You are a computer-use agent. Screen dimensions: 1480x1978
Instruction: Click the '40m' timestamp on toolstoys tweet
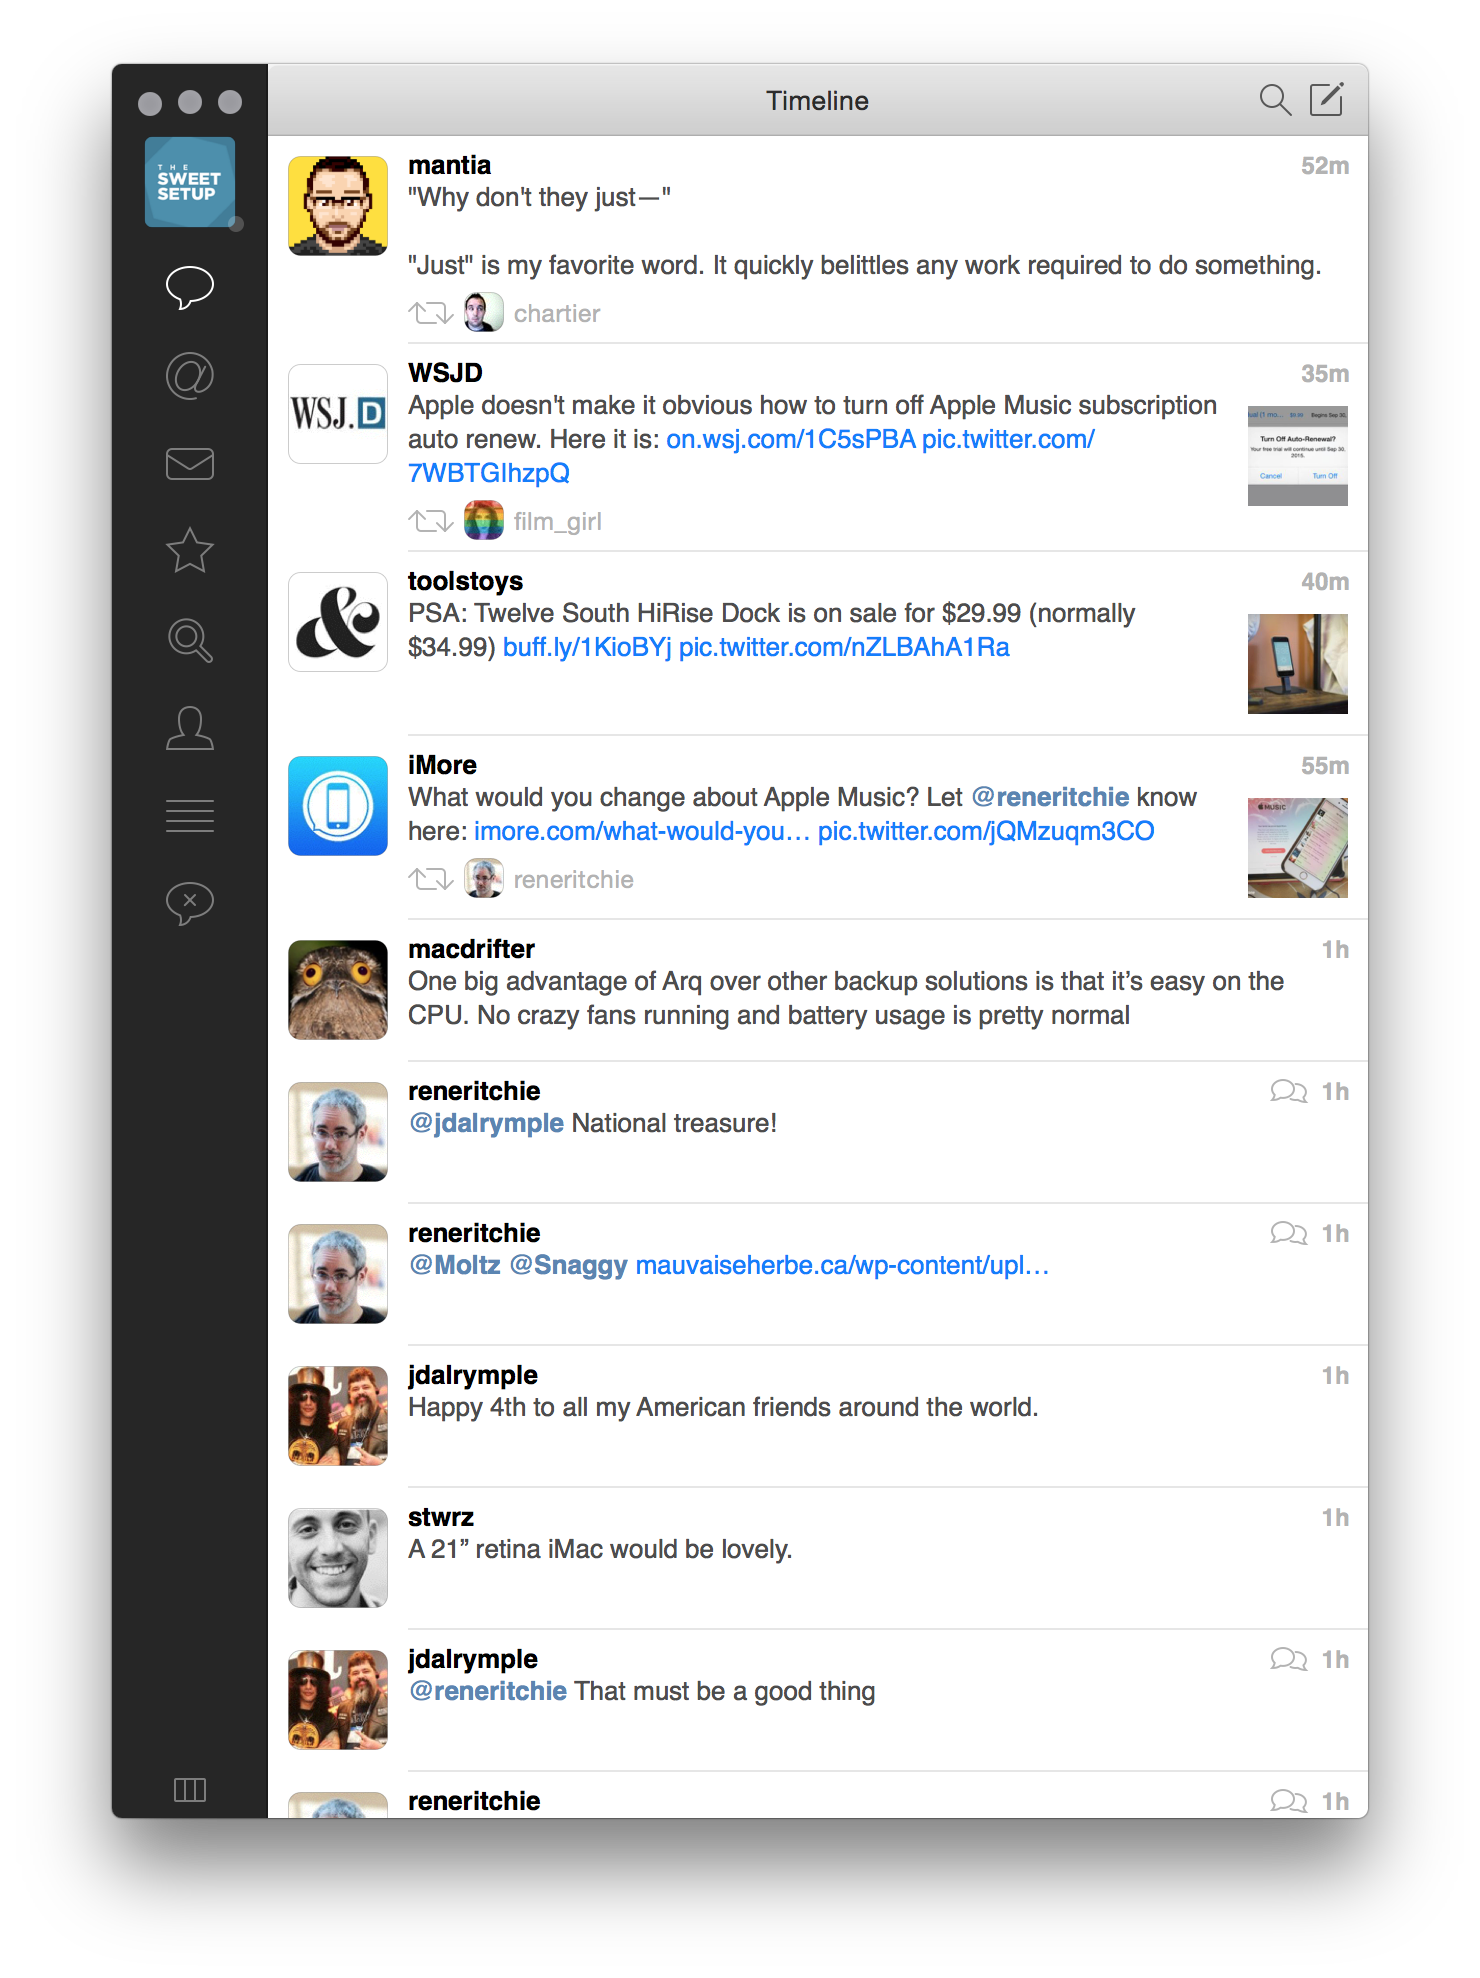(x=1325, y=582)
